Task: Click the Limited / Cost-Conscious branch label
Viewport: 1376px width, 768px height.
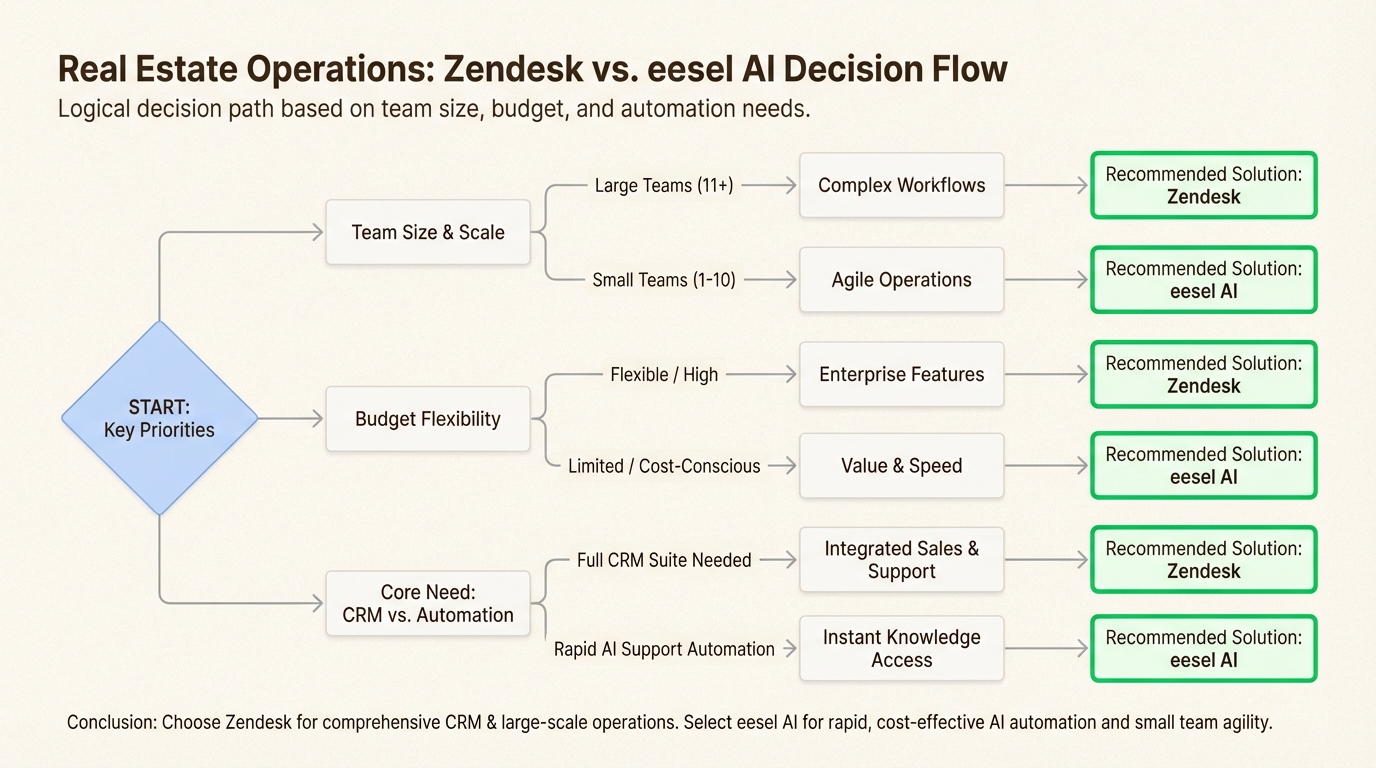Action: click(664, 466)
